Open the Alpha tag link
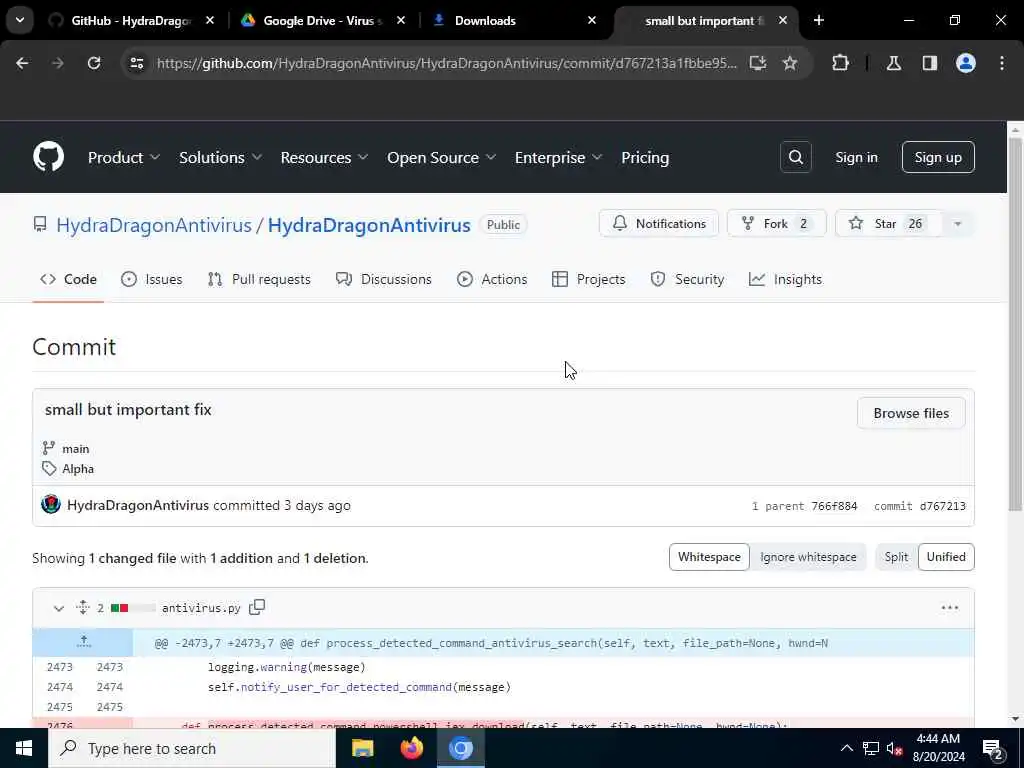The width and height of the screenshot is (1024, 768). (x=78, y=469)
